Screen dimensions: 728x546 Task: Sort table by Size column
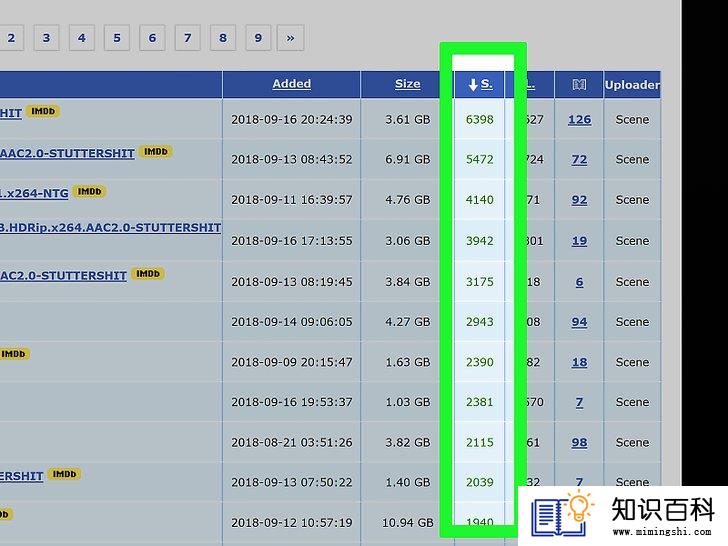[x=408, y=84]
